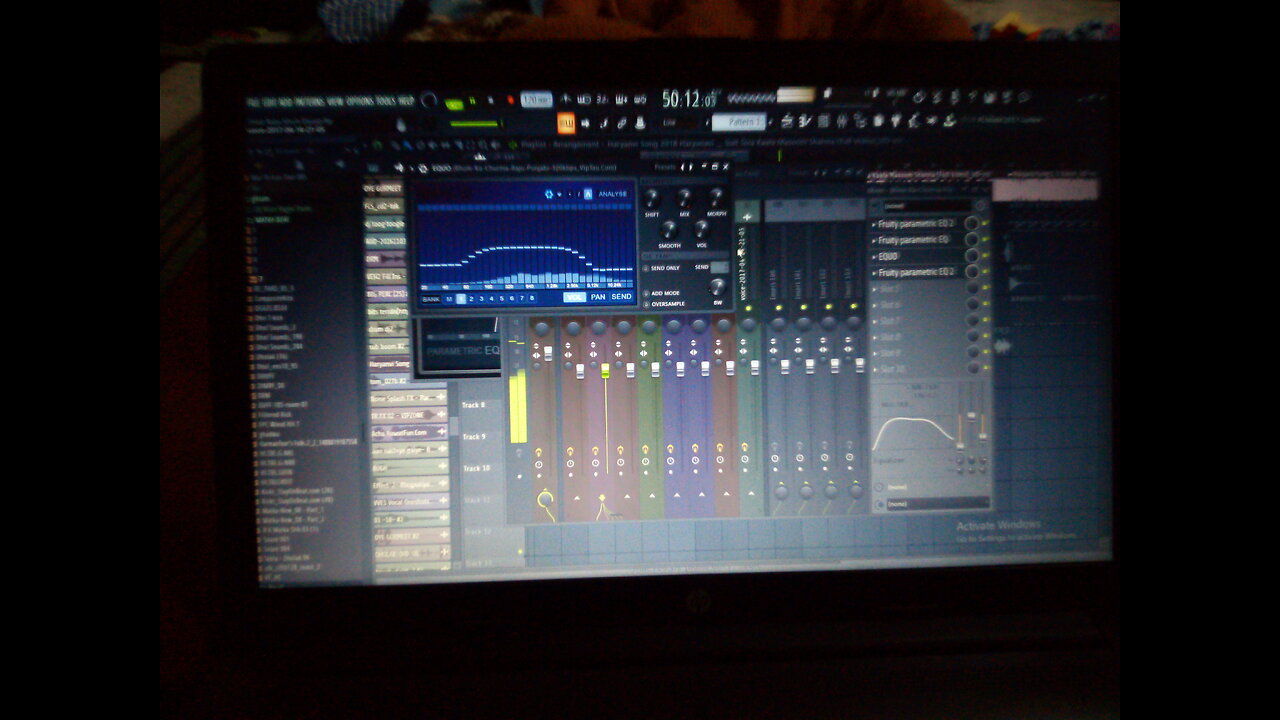Screen dimensions: 1280x720
Task: Open the VIEW menu
Action: [x=335, y=102]
